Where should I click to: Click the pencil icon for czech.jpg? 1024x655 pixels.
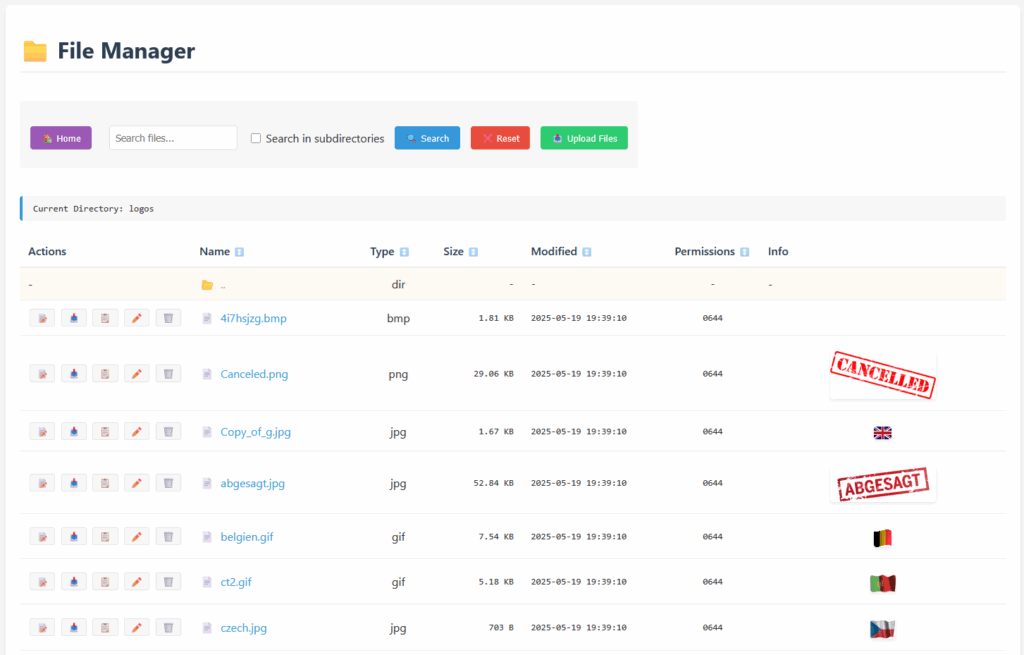137,628
